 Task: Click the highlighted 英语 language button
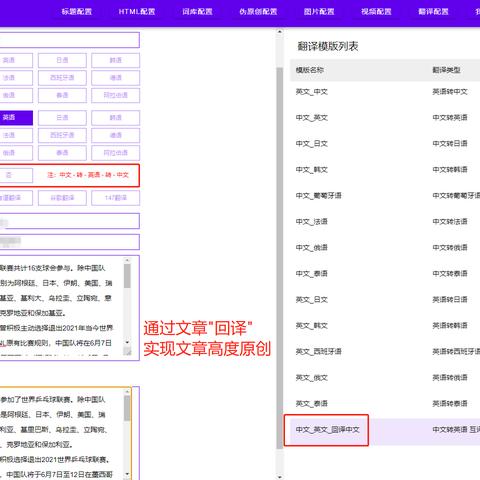tap(16, 118)
